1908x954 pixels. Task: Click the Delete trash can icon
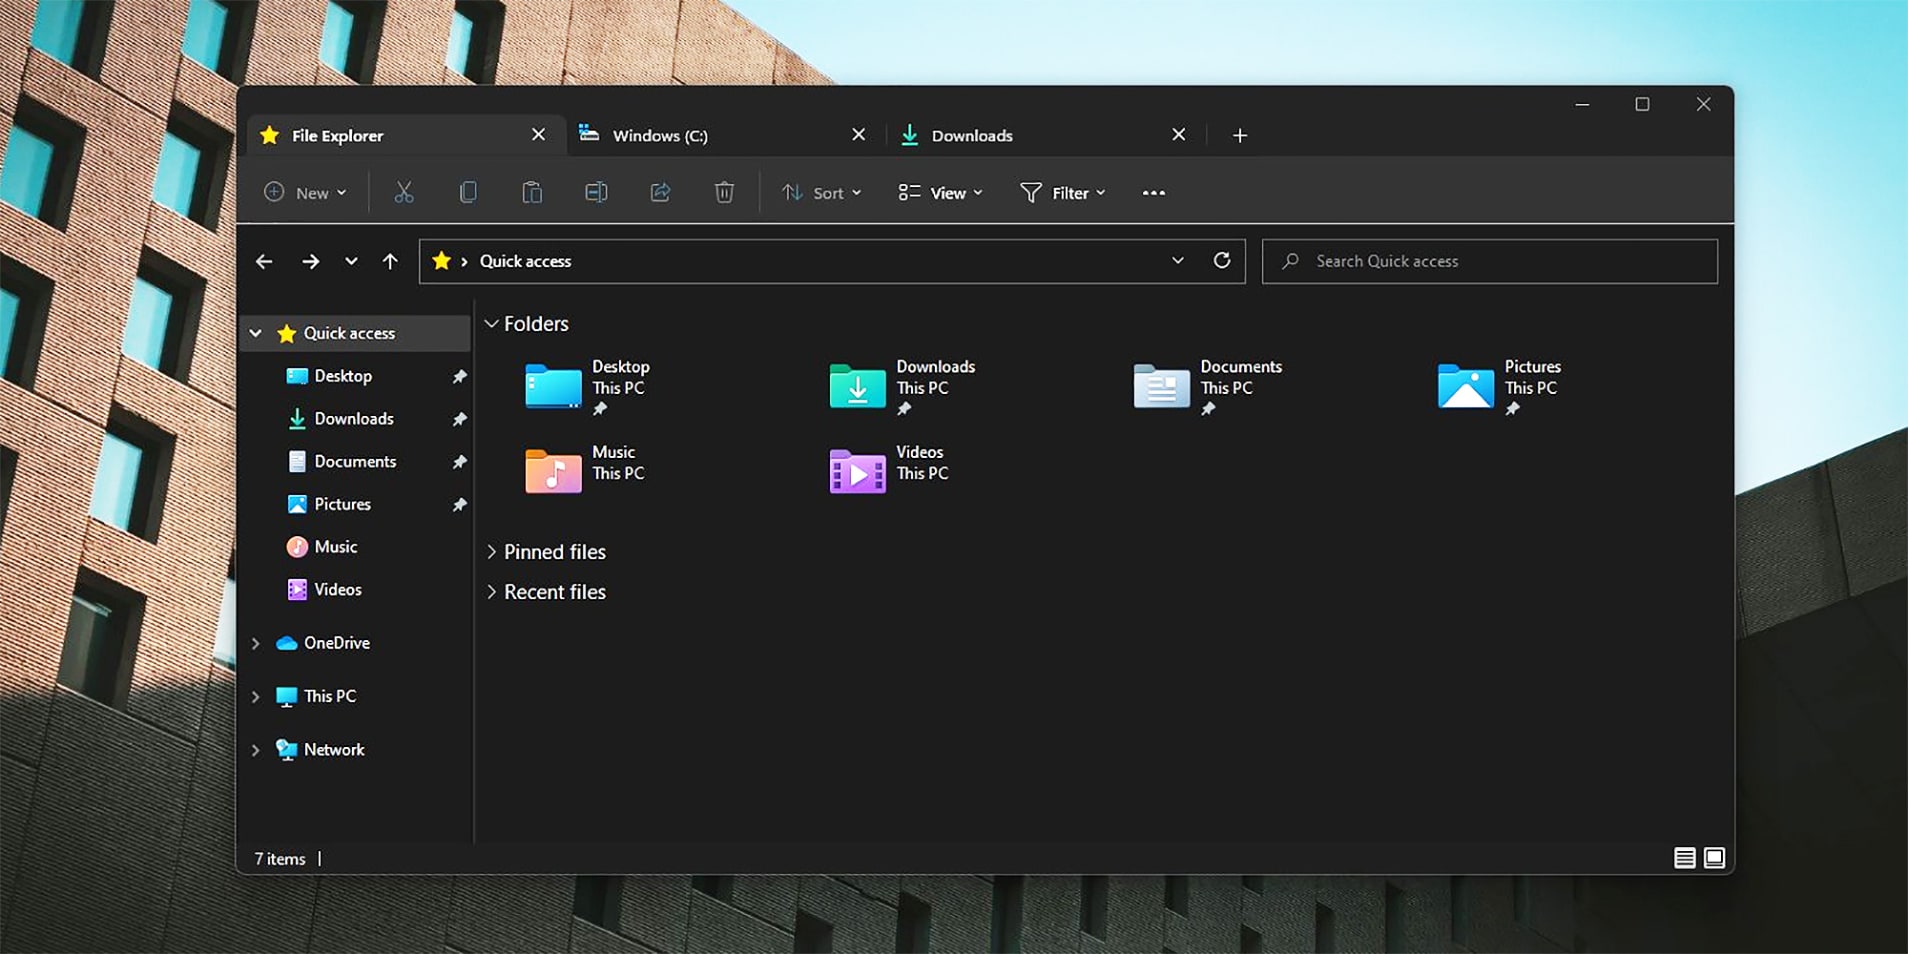[724, 192]
